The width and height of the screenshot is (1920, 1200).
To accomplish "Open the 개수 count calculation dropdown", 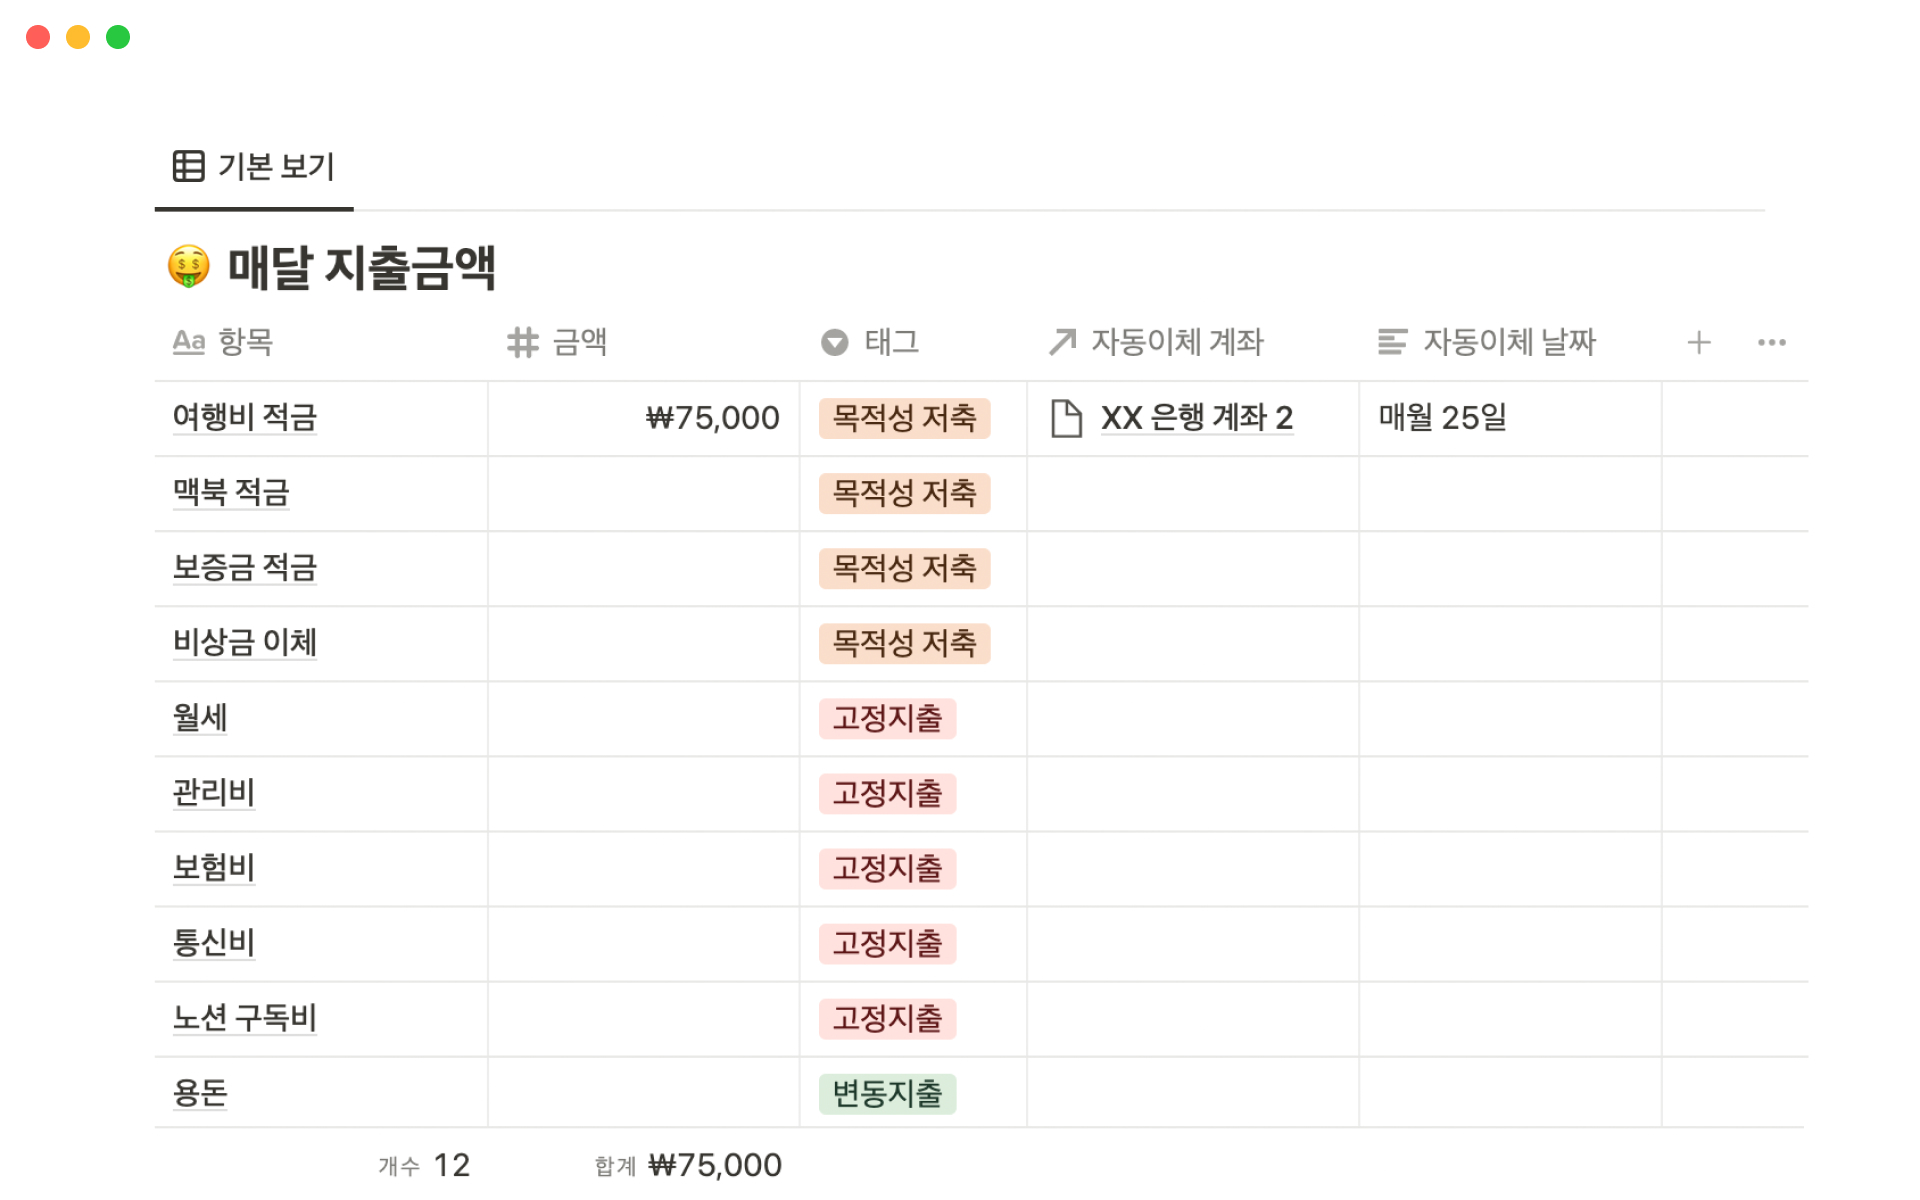I will coord(424,1165).
